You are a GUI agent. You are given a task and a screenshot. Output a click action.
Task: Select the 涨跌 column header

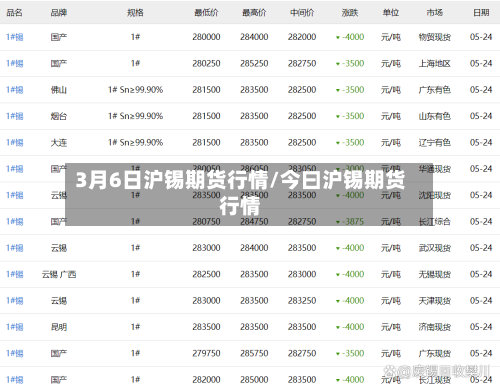coord(350,13)
